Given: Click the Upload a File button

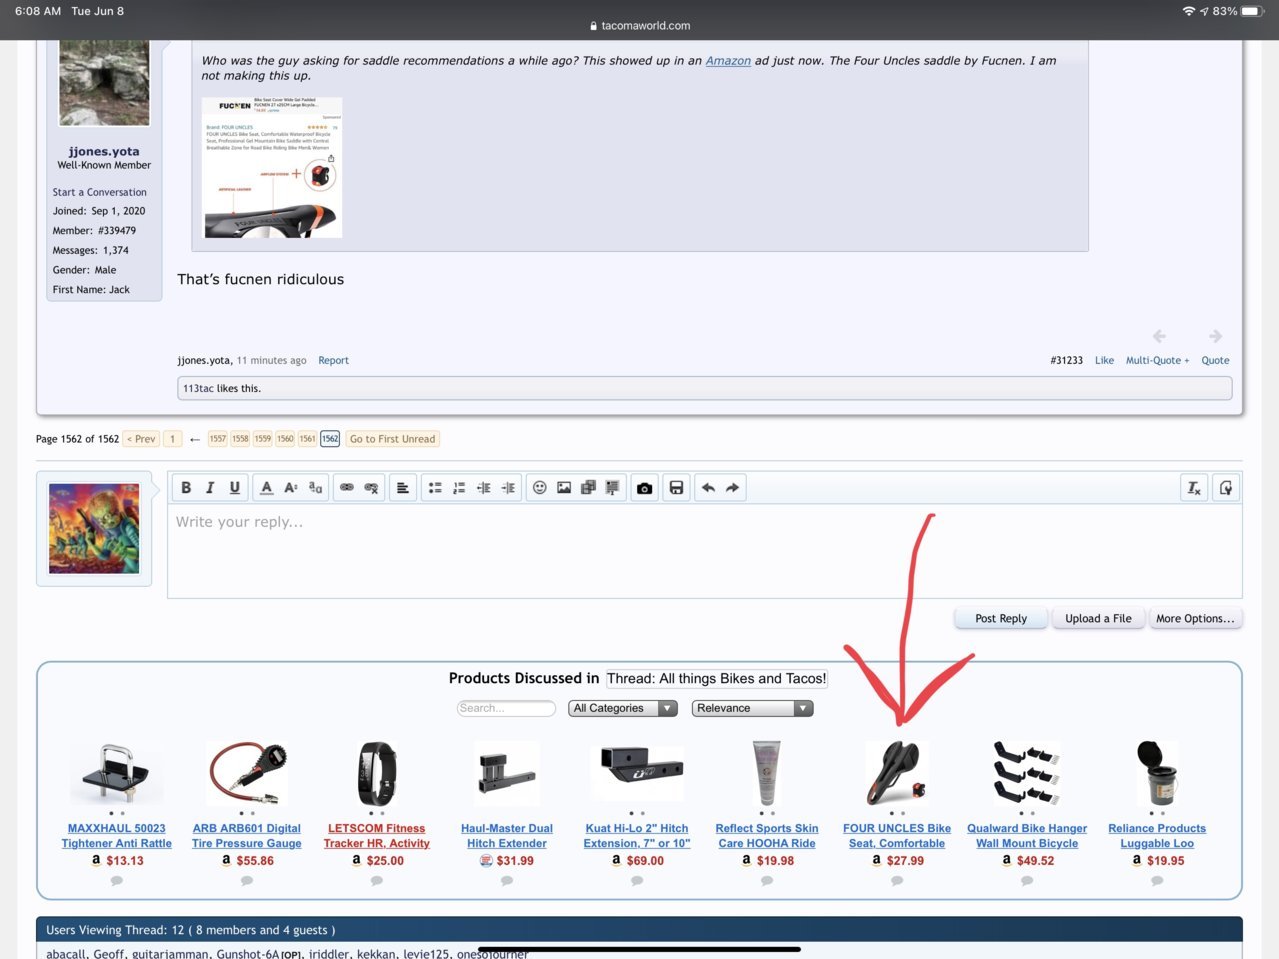Looking at the screenshot, I should click(1098, 618).
